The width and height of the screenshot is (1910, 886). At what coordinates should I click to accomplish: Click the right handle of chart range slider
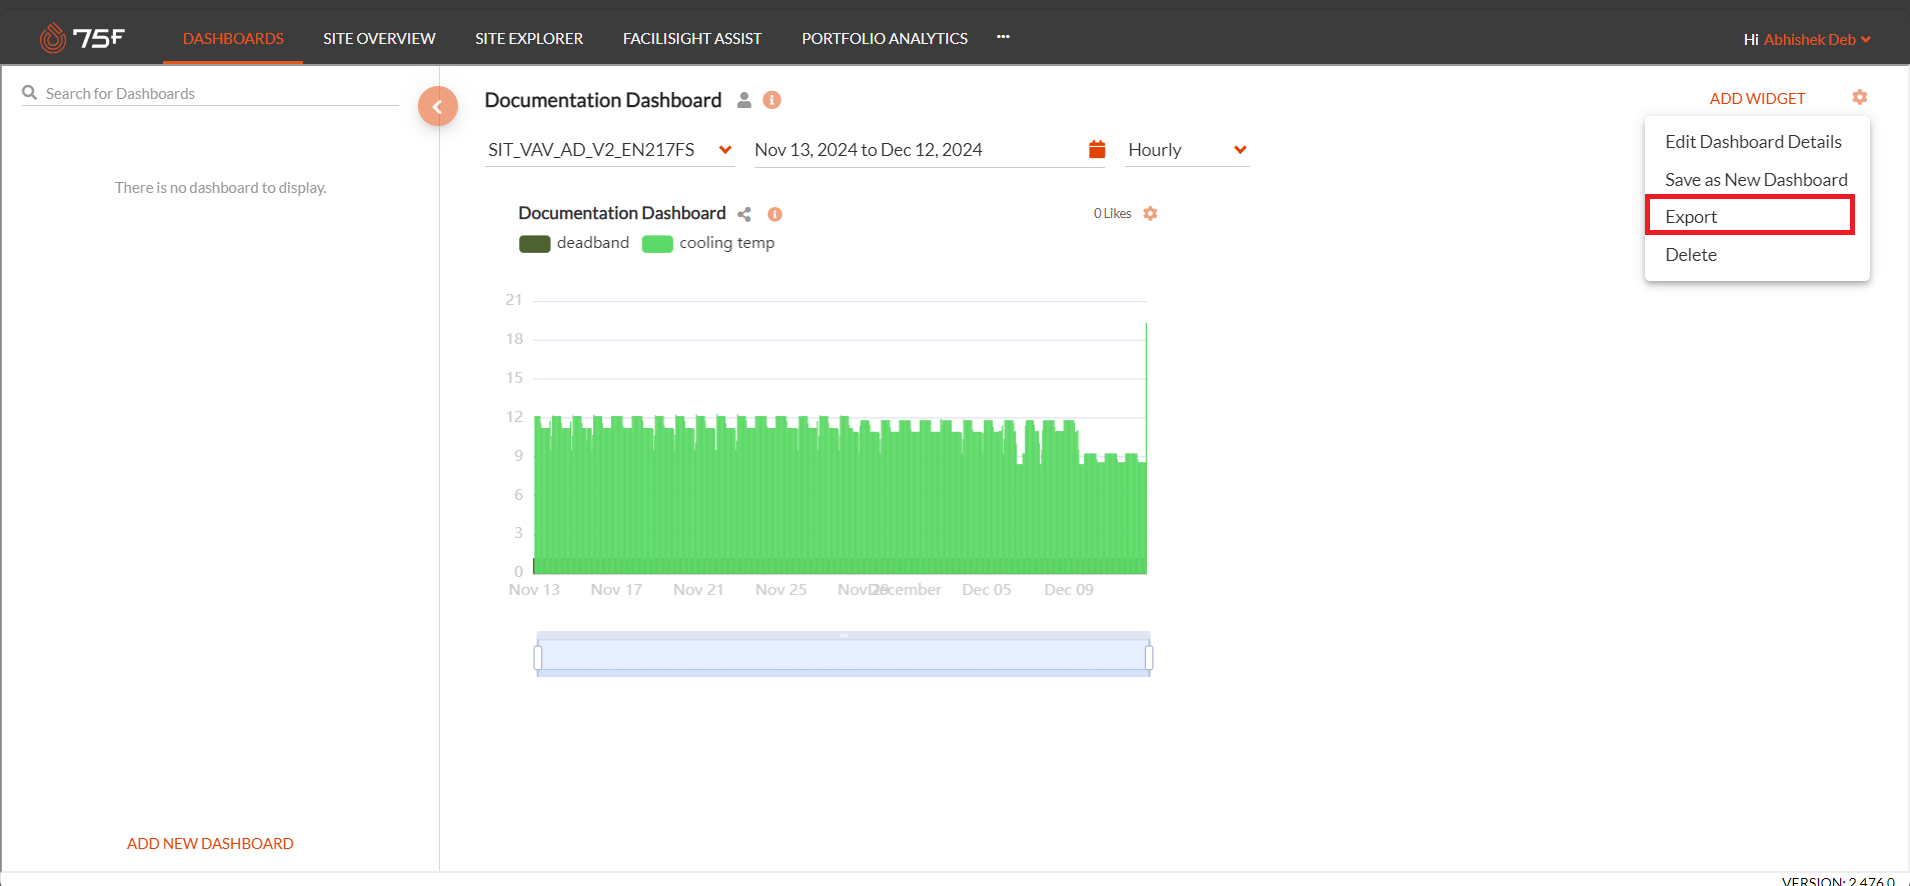click(x=1149, y=657)
